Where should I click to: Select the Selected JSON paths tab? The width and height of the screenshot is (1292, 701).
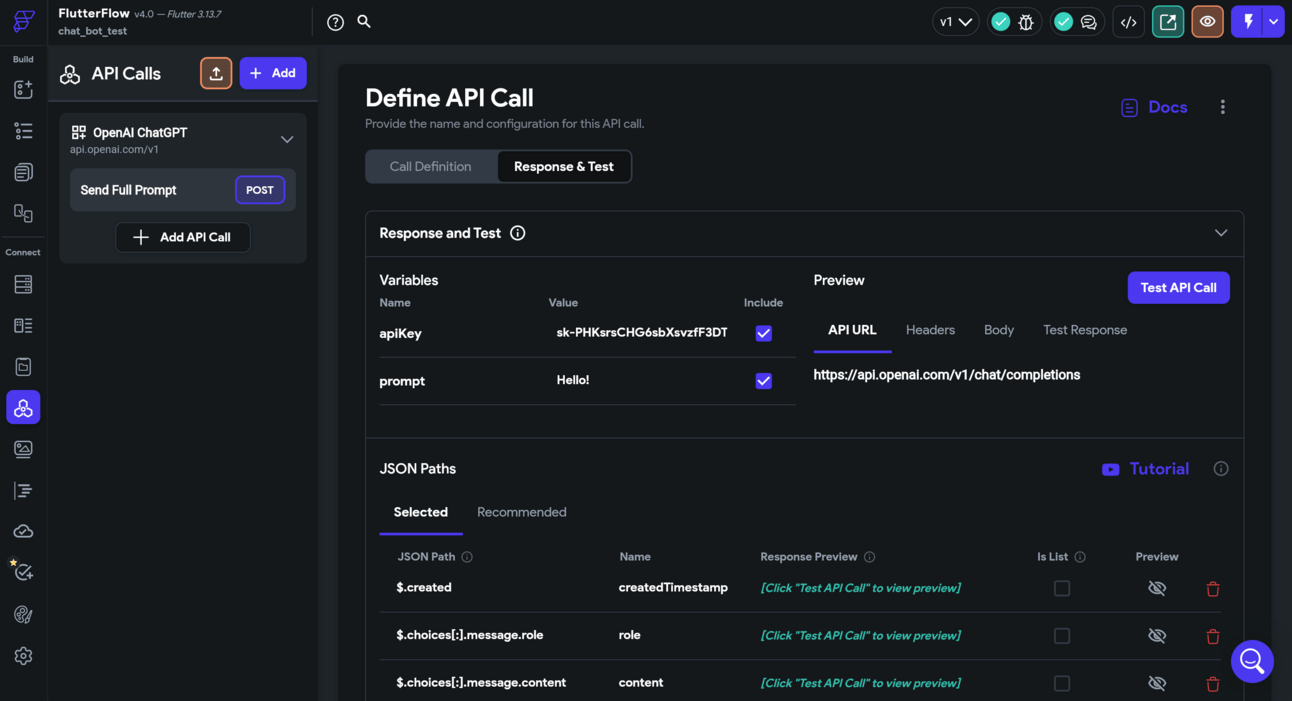(421, 513)
